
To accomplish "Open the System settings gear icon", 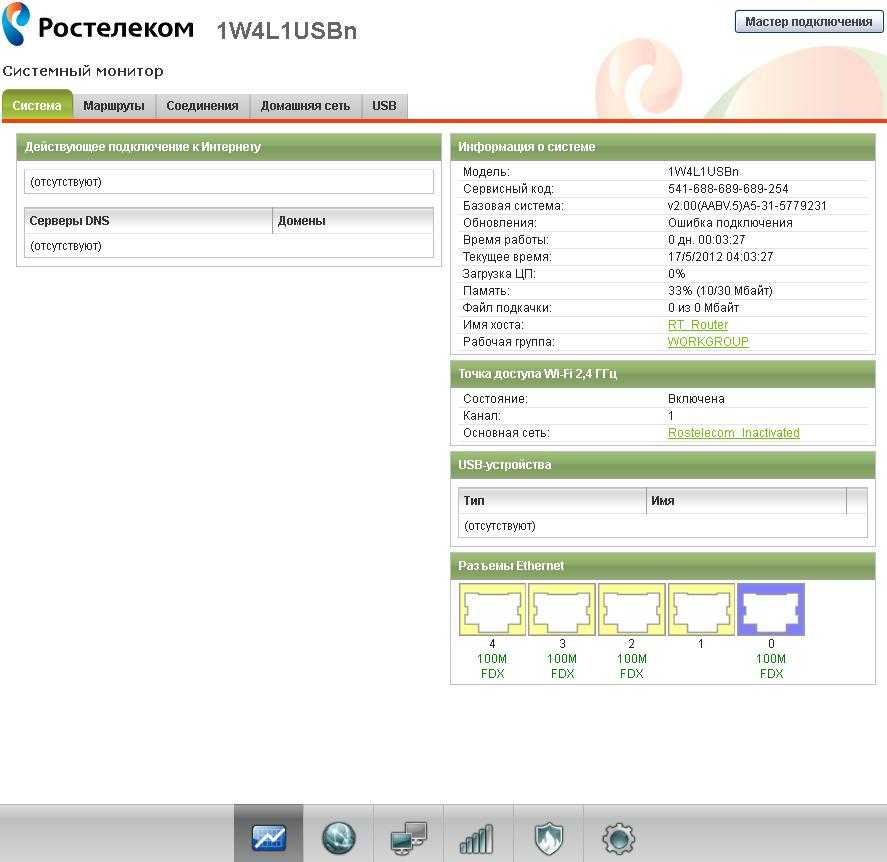I will pos(617,836).
